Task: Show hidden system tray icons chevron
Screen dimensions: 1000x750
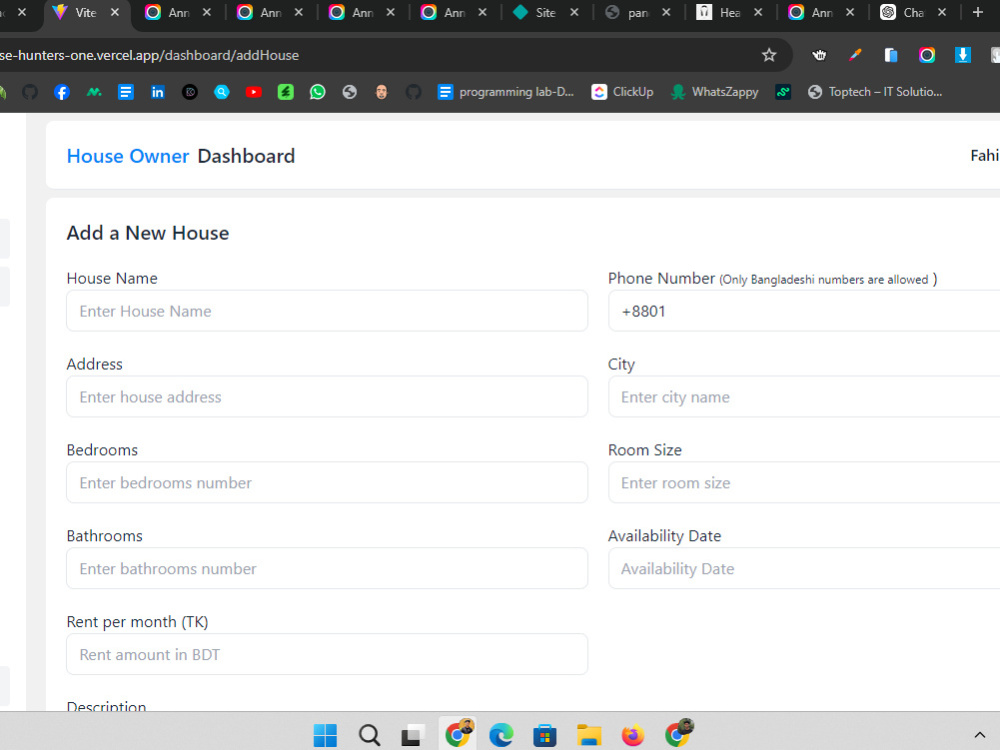Action: click(980, 735)
